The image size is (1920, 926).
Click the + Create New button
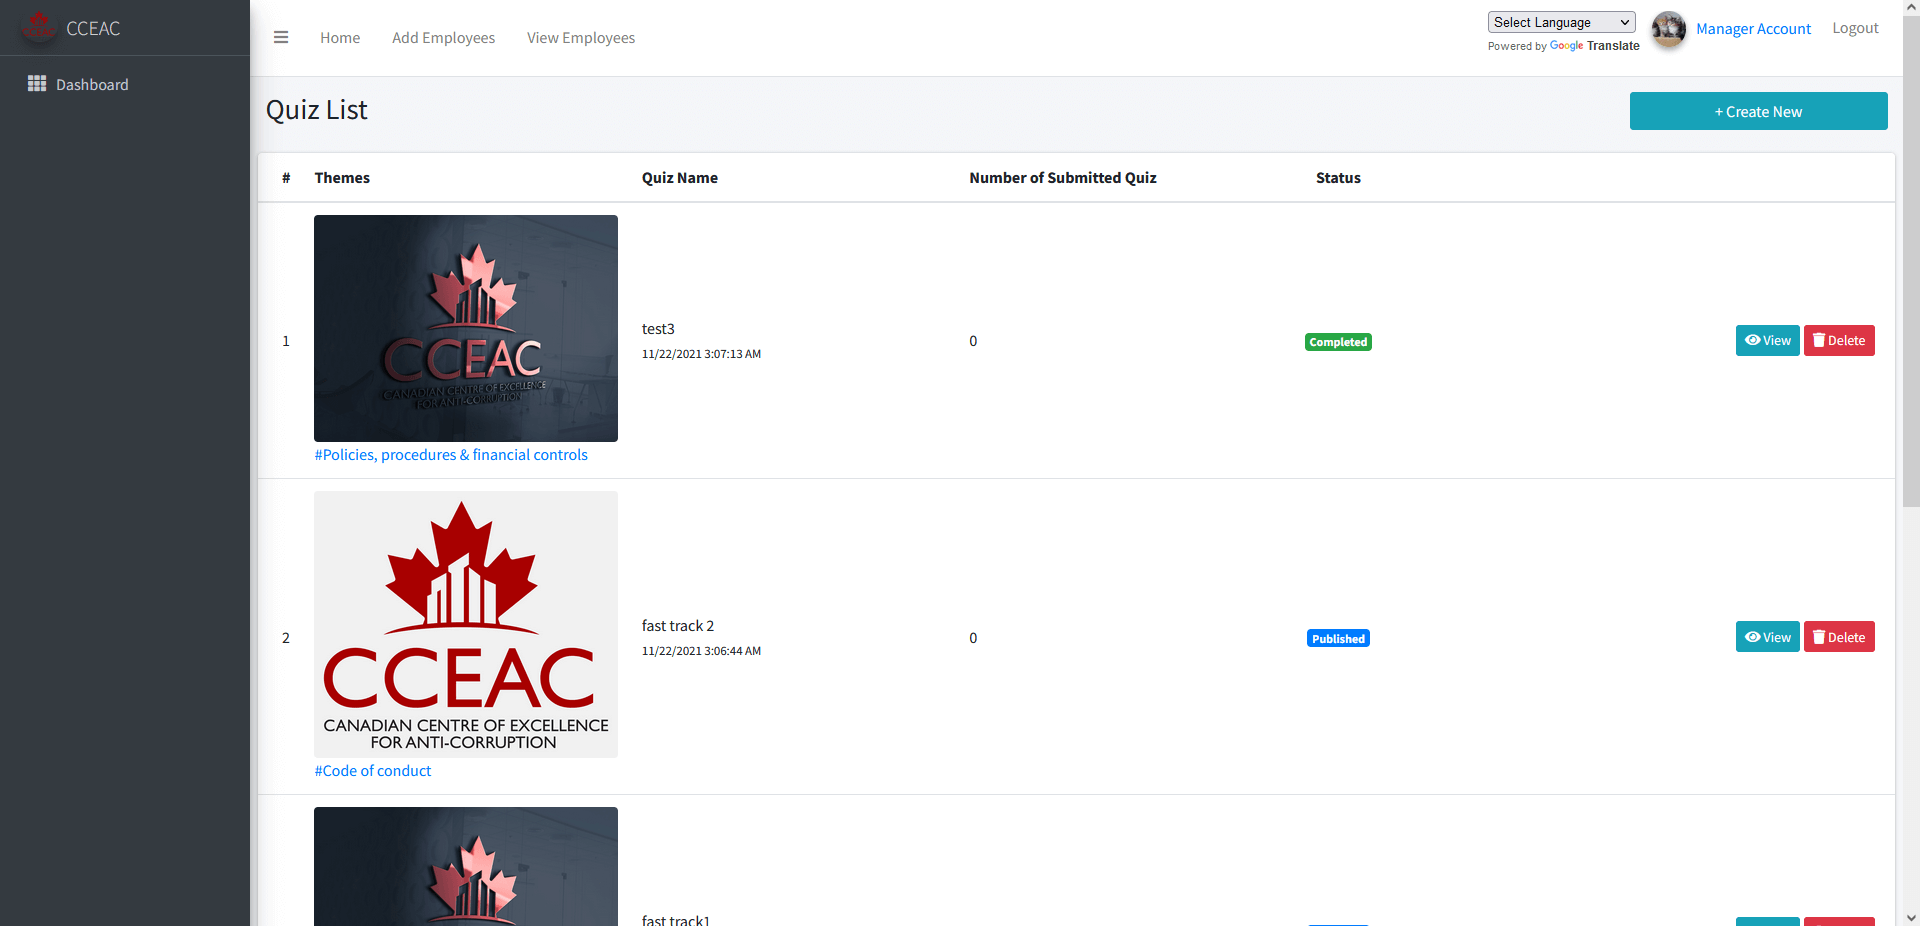click(1758, 111)
